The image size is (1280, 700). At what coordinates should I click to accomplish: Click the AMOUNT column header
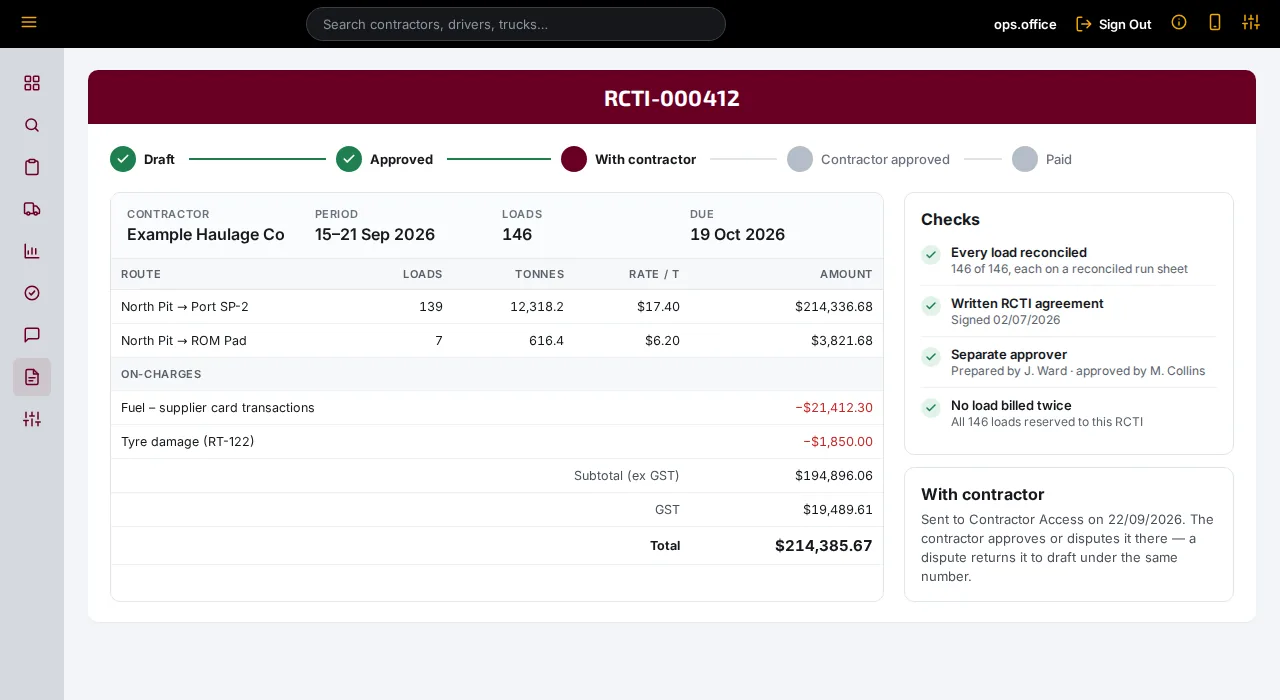(x=846, y=274)
